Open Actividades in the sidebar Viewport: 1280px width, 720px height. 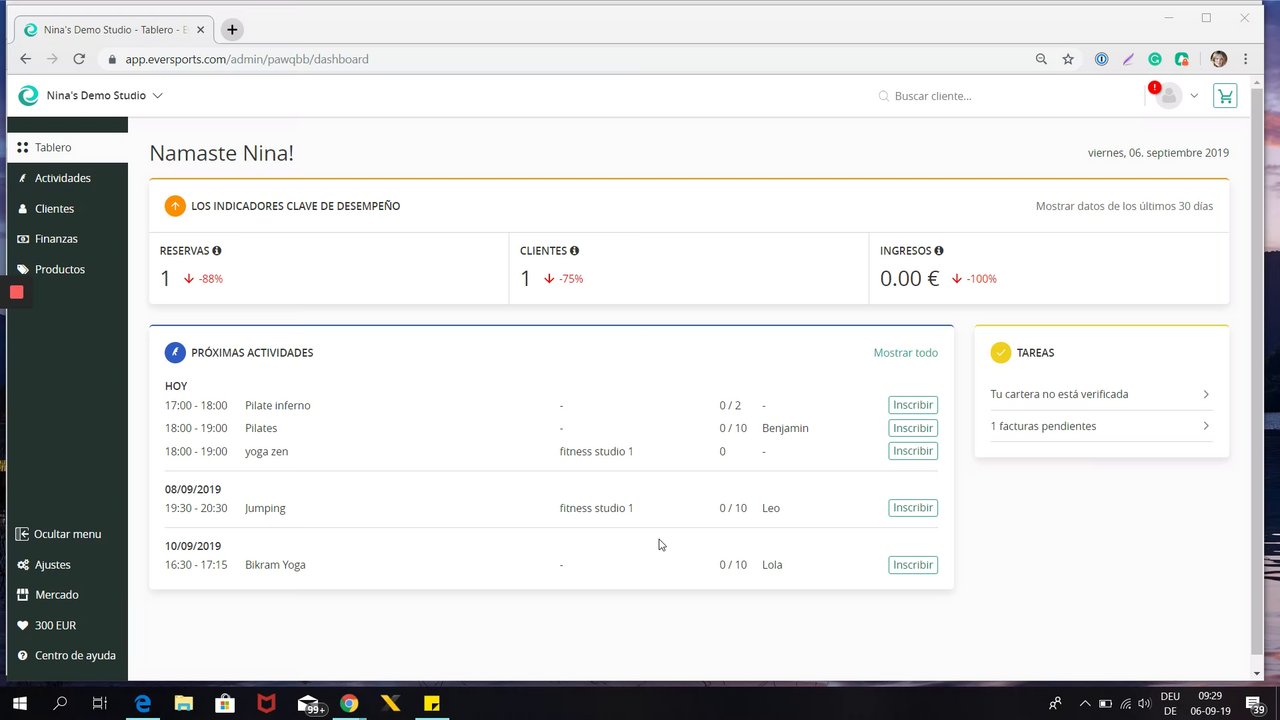click(67, 178)
